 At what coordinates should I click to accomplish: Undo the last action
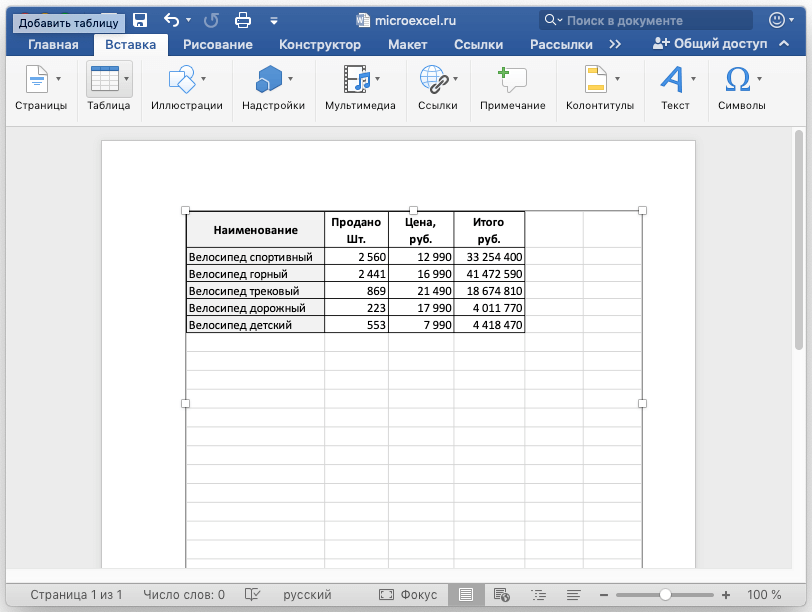[x=172, y=20]
